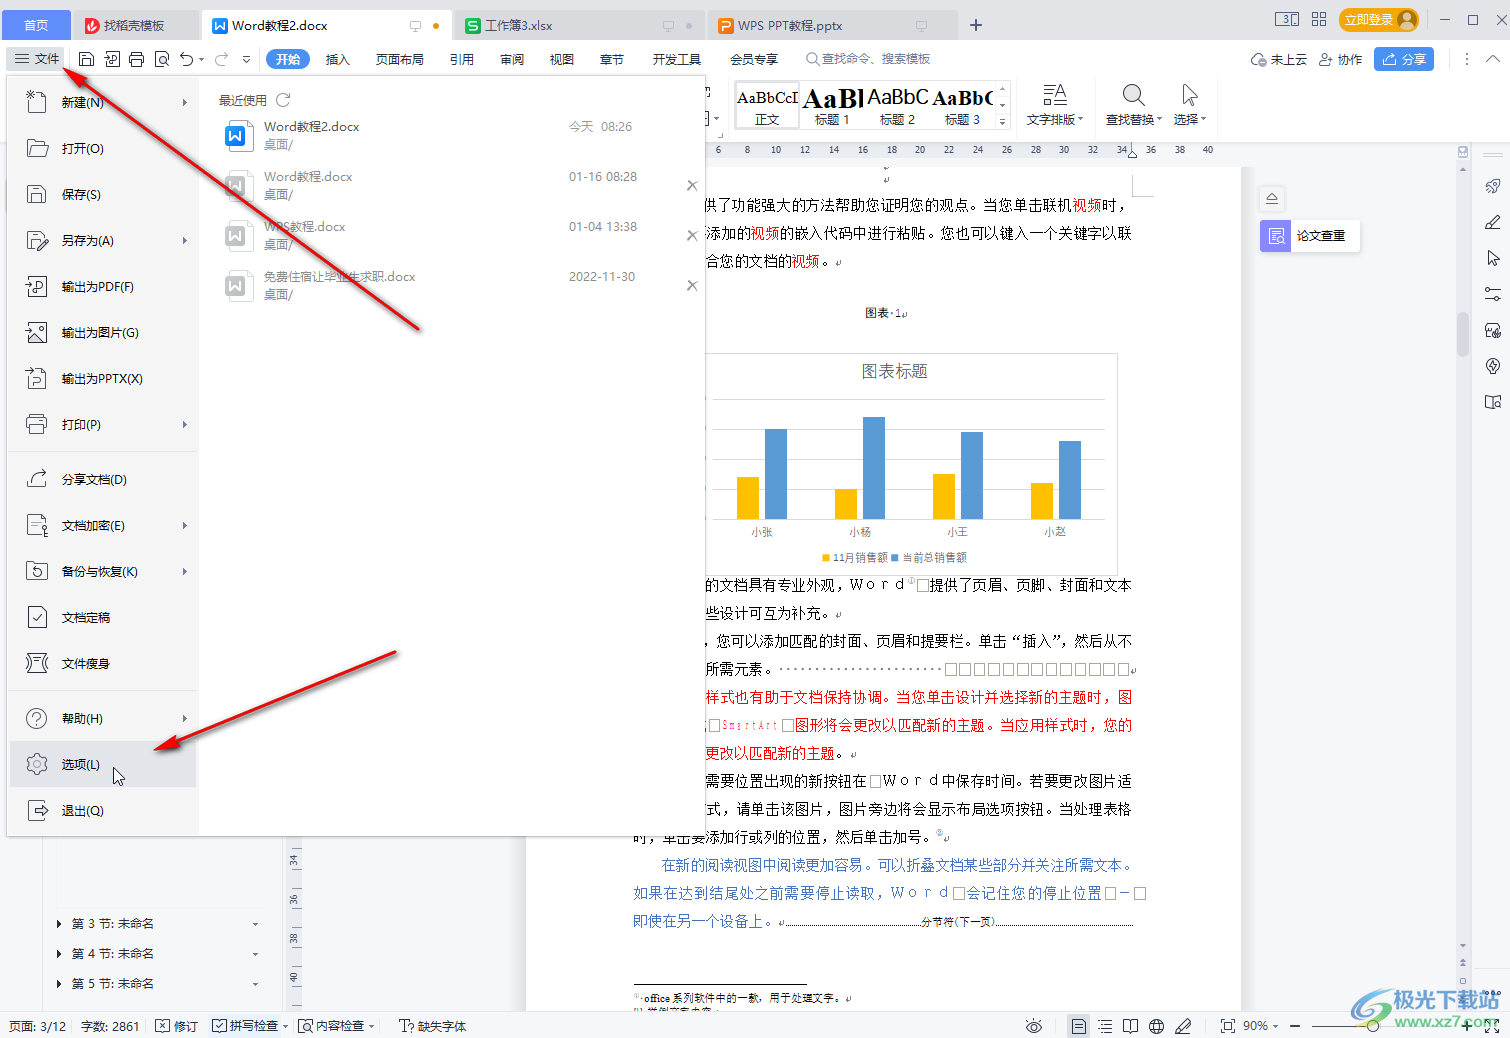
Task: Toggle 修订 track changes in status bar
Action: point(177,1026)
